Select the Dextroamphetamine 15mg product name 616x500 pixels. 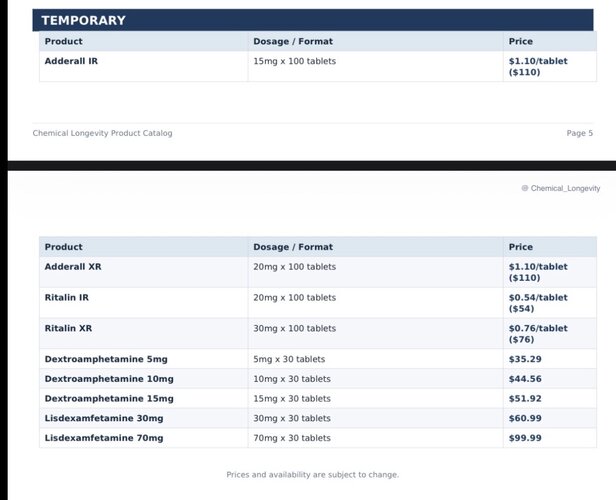point(109,399)
